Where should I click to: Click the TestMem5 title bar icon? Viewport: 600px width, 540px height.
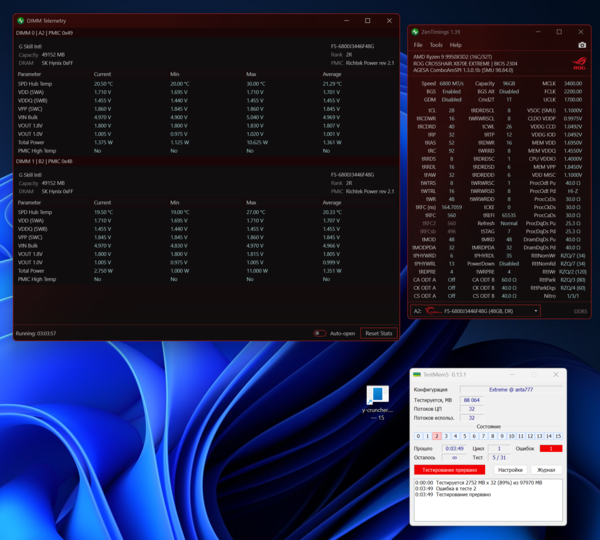click(x=417, y=374)
